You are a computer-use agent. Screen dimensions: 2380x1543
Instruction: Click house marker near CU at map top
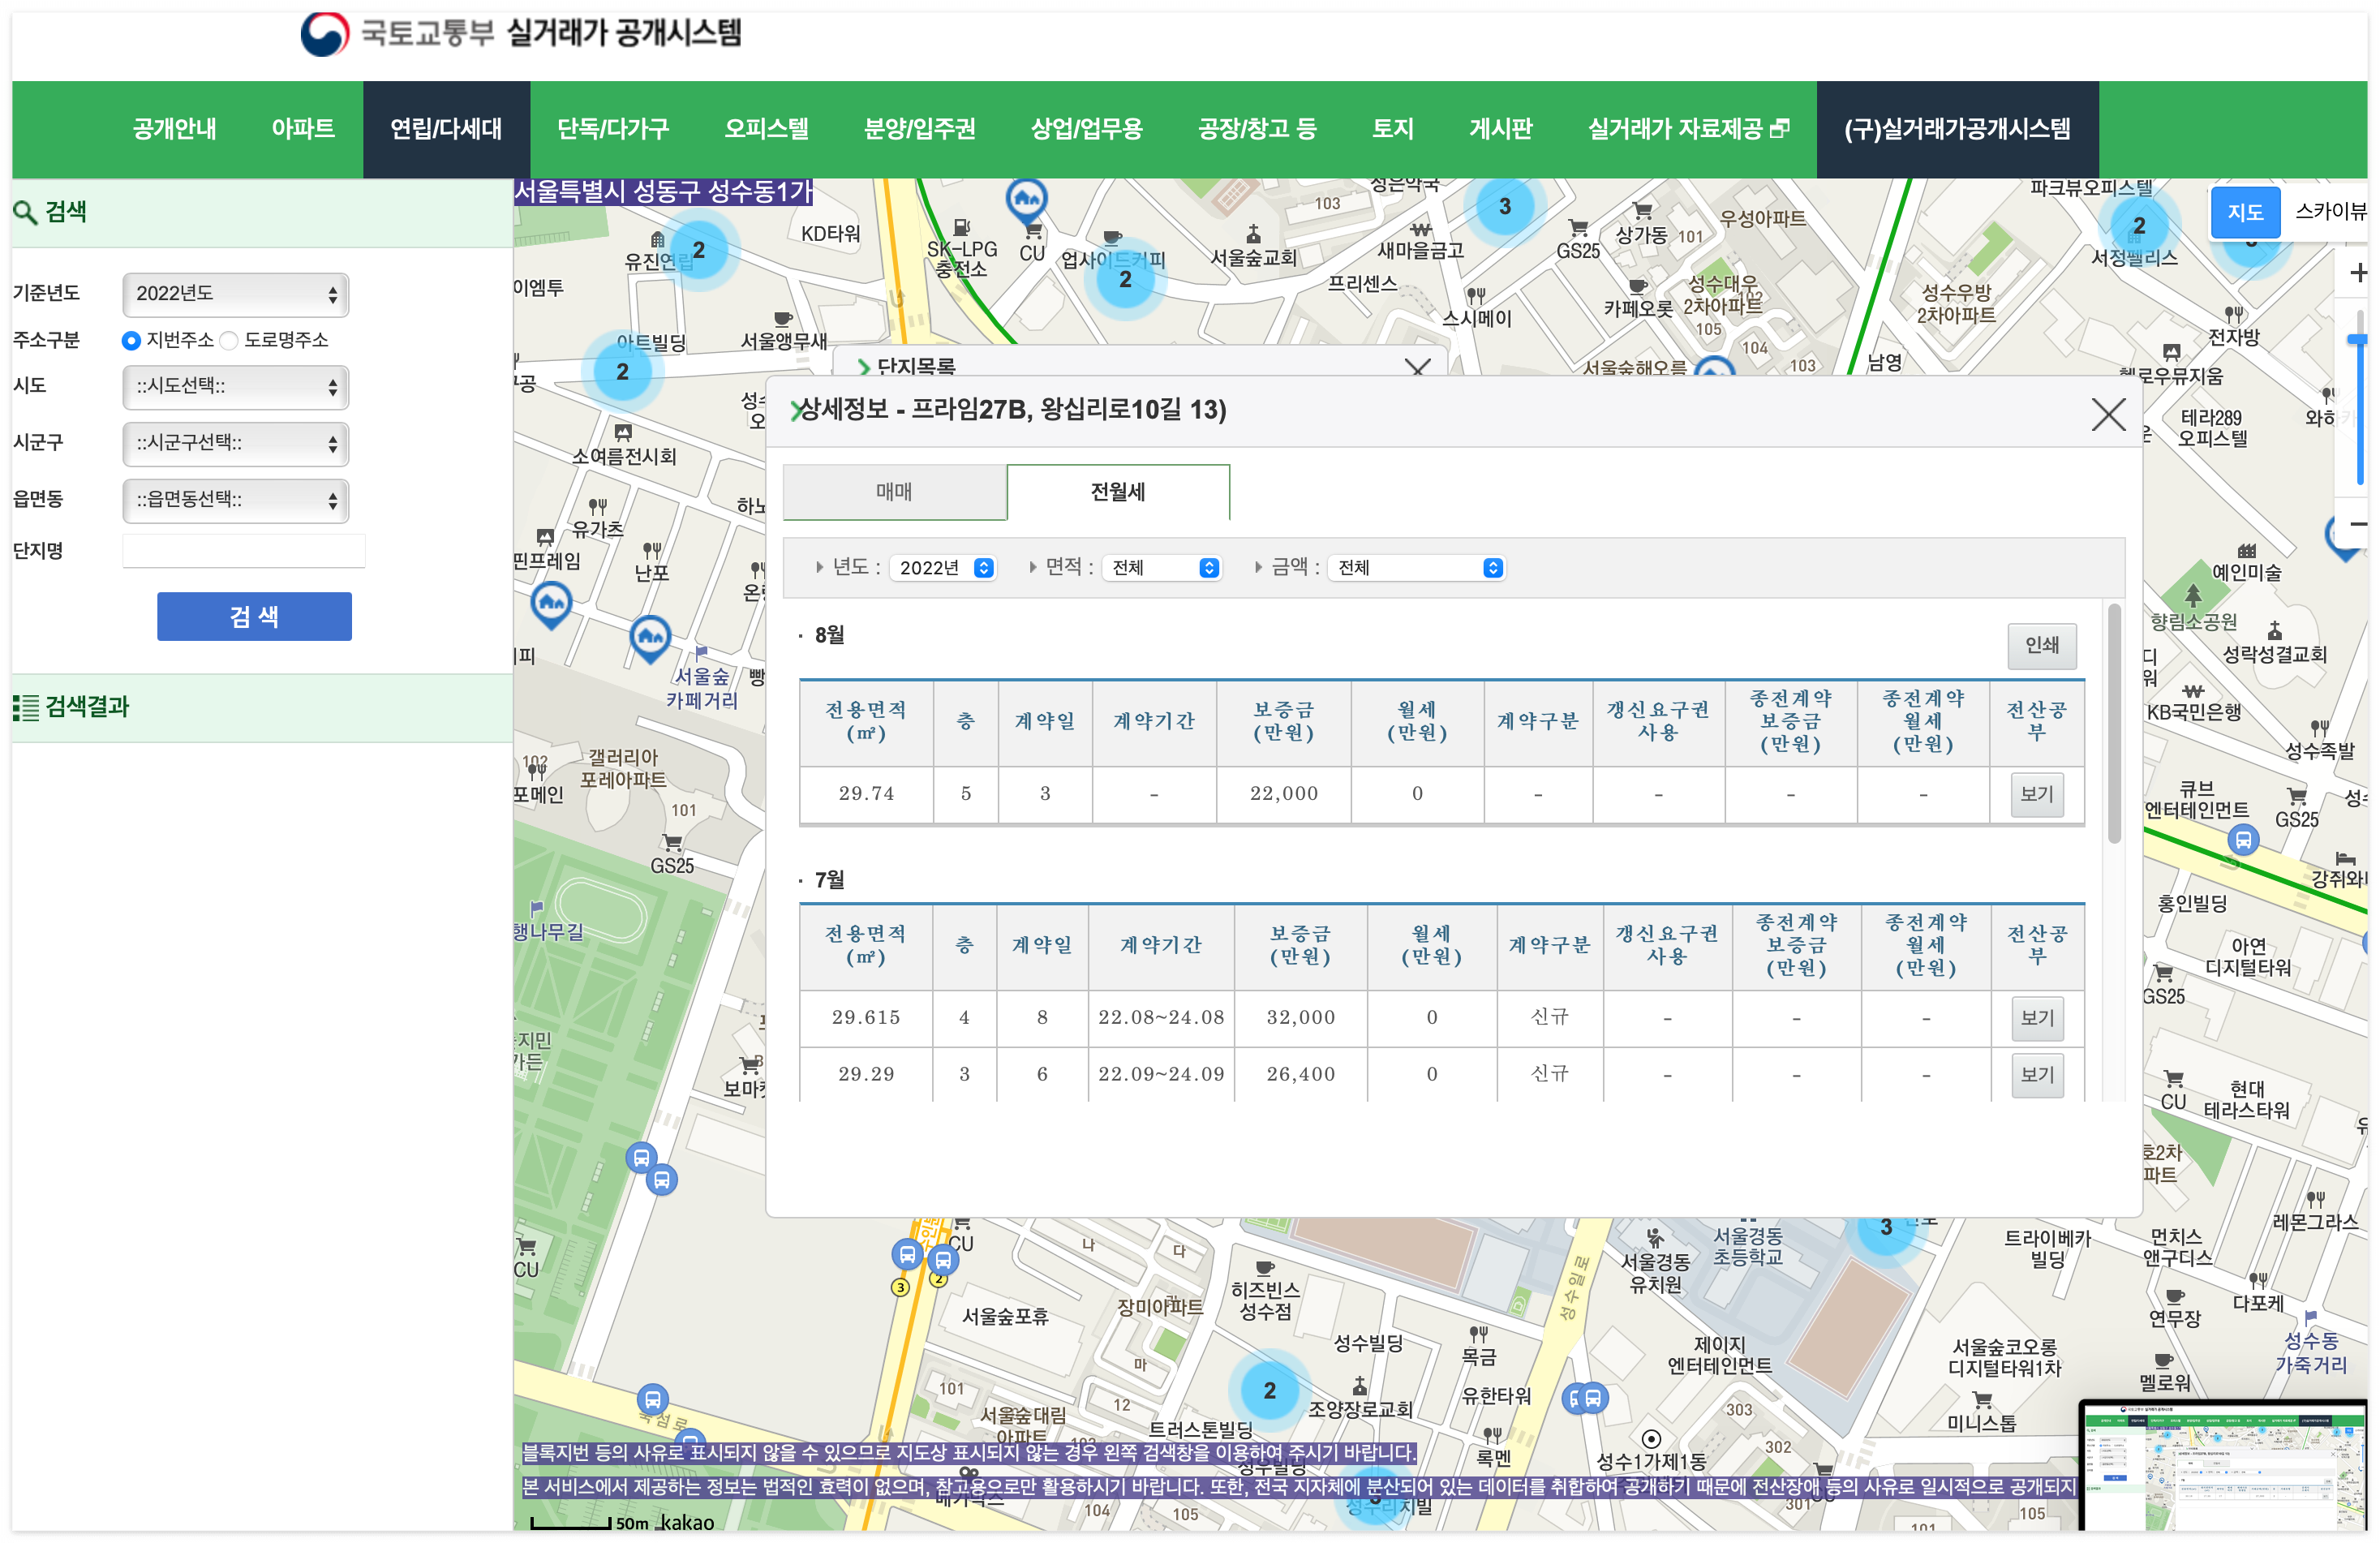tap(1027, 200)
